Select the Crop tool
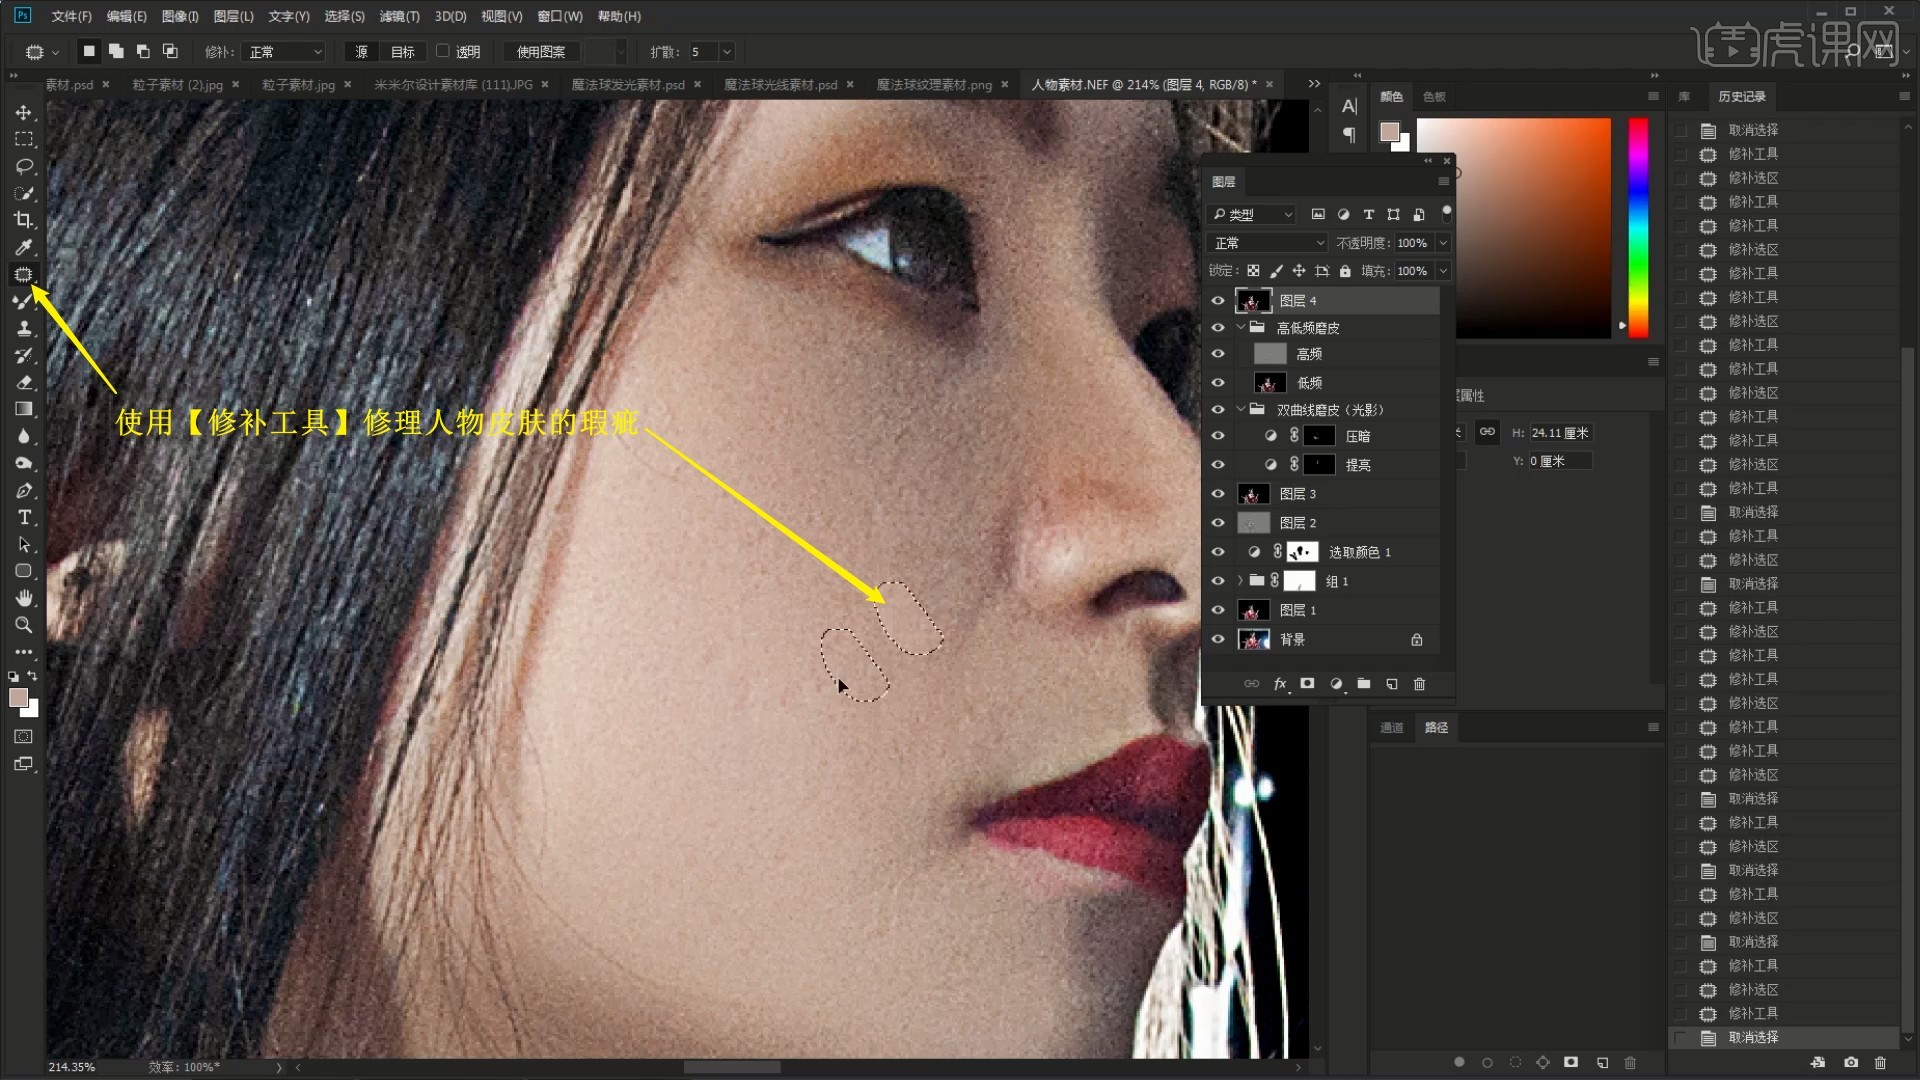This screenshot has height=1080, width=1920. pos(24,220)
